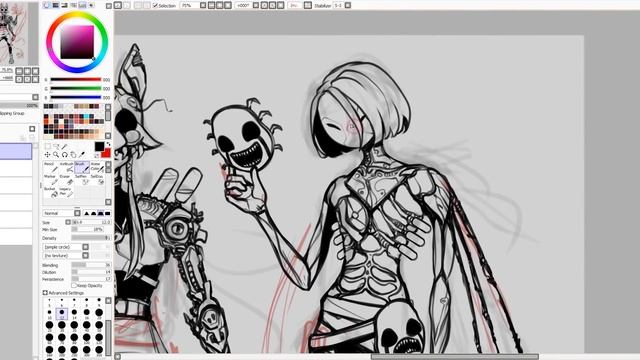Pick brush size preset 50
The image size is (640, 360).
[x=99, y=326]
